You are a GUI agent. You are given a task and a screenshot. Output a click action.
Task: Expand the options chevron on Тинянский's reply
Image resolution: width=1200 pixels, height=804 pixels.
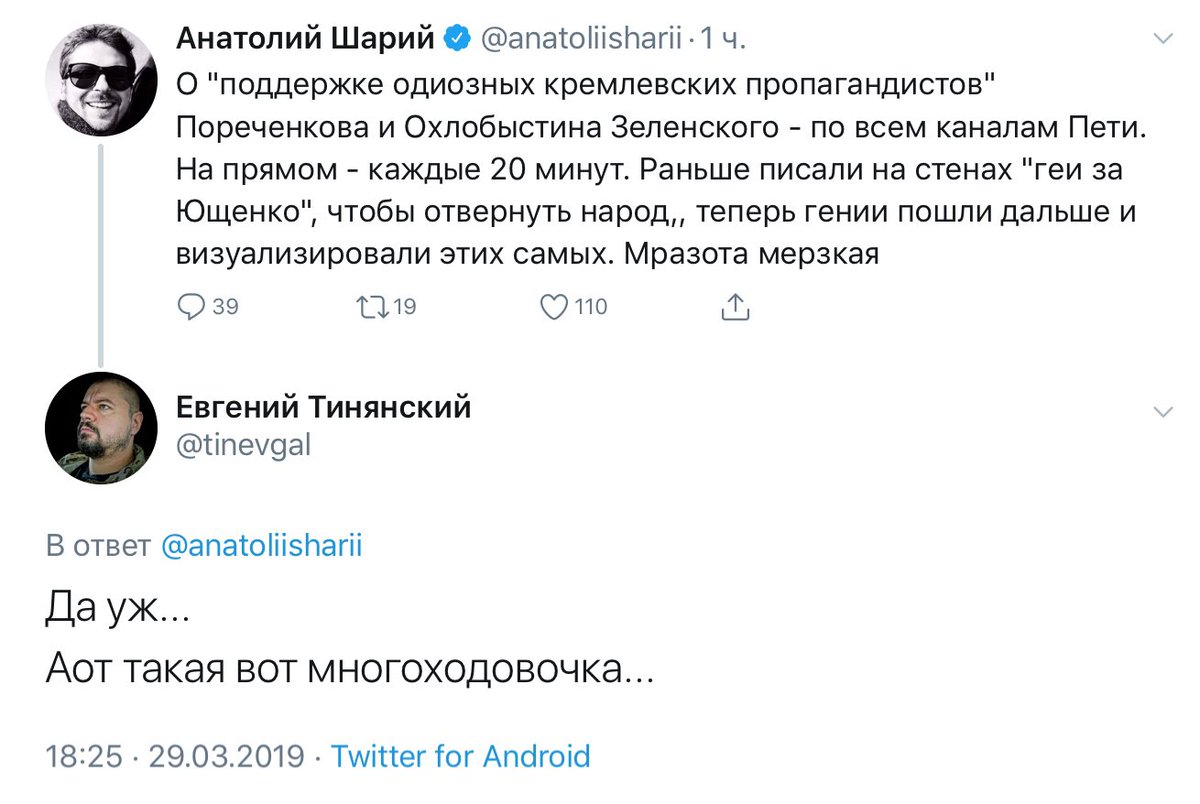point(1163,412)
